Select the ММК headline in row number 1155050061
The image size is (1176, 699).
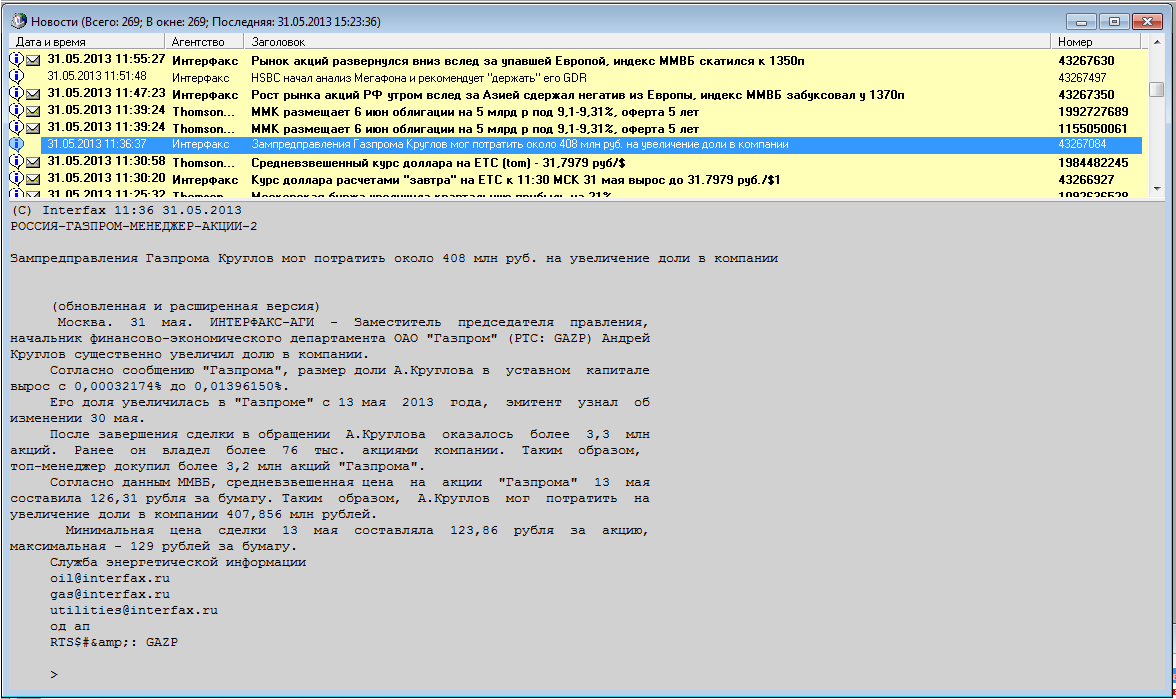coord(475,129)
